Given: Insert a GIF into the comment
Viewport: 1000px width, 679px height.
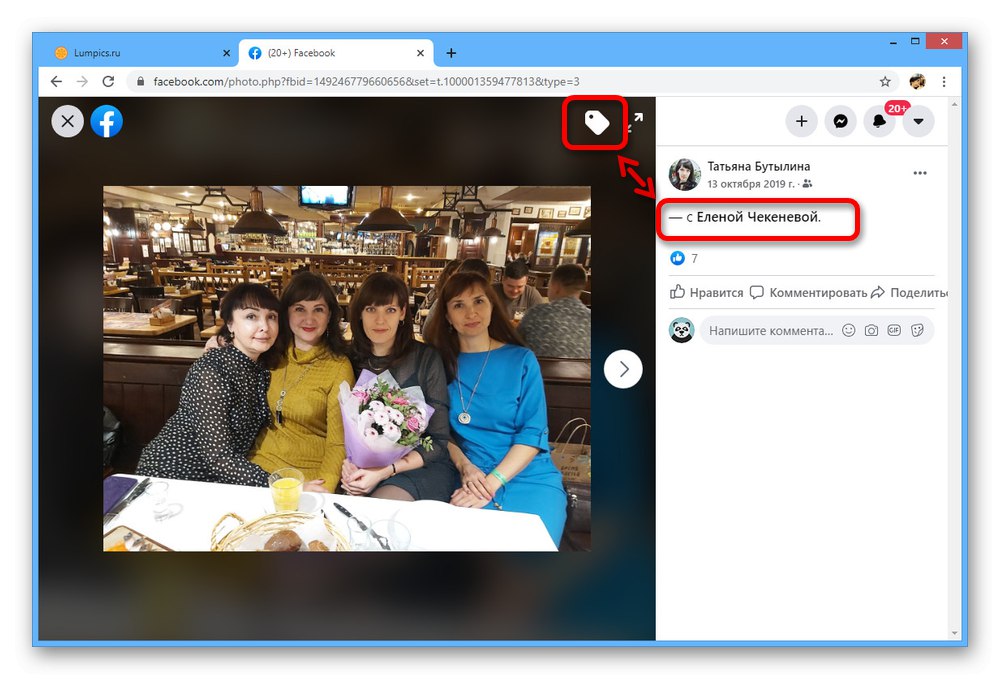Looking at the screenshot, I should click(x=894, y=330).
